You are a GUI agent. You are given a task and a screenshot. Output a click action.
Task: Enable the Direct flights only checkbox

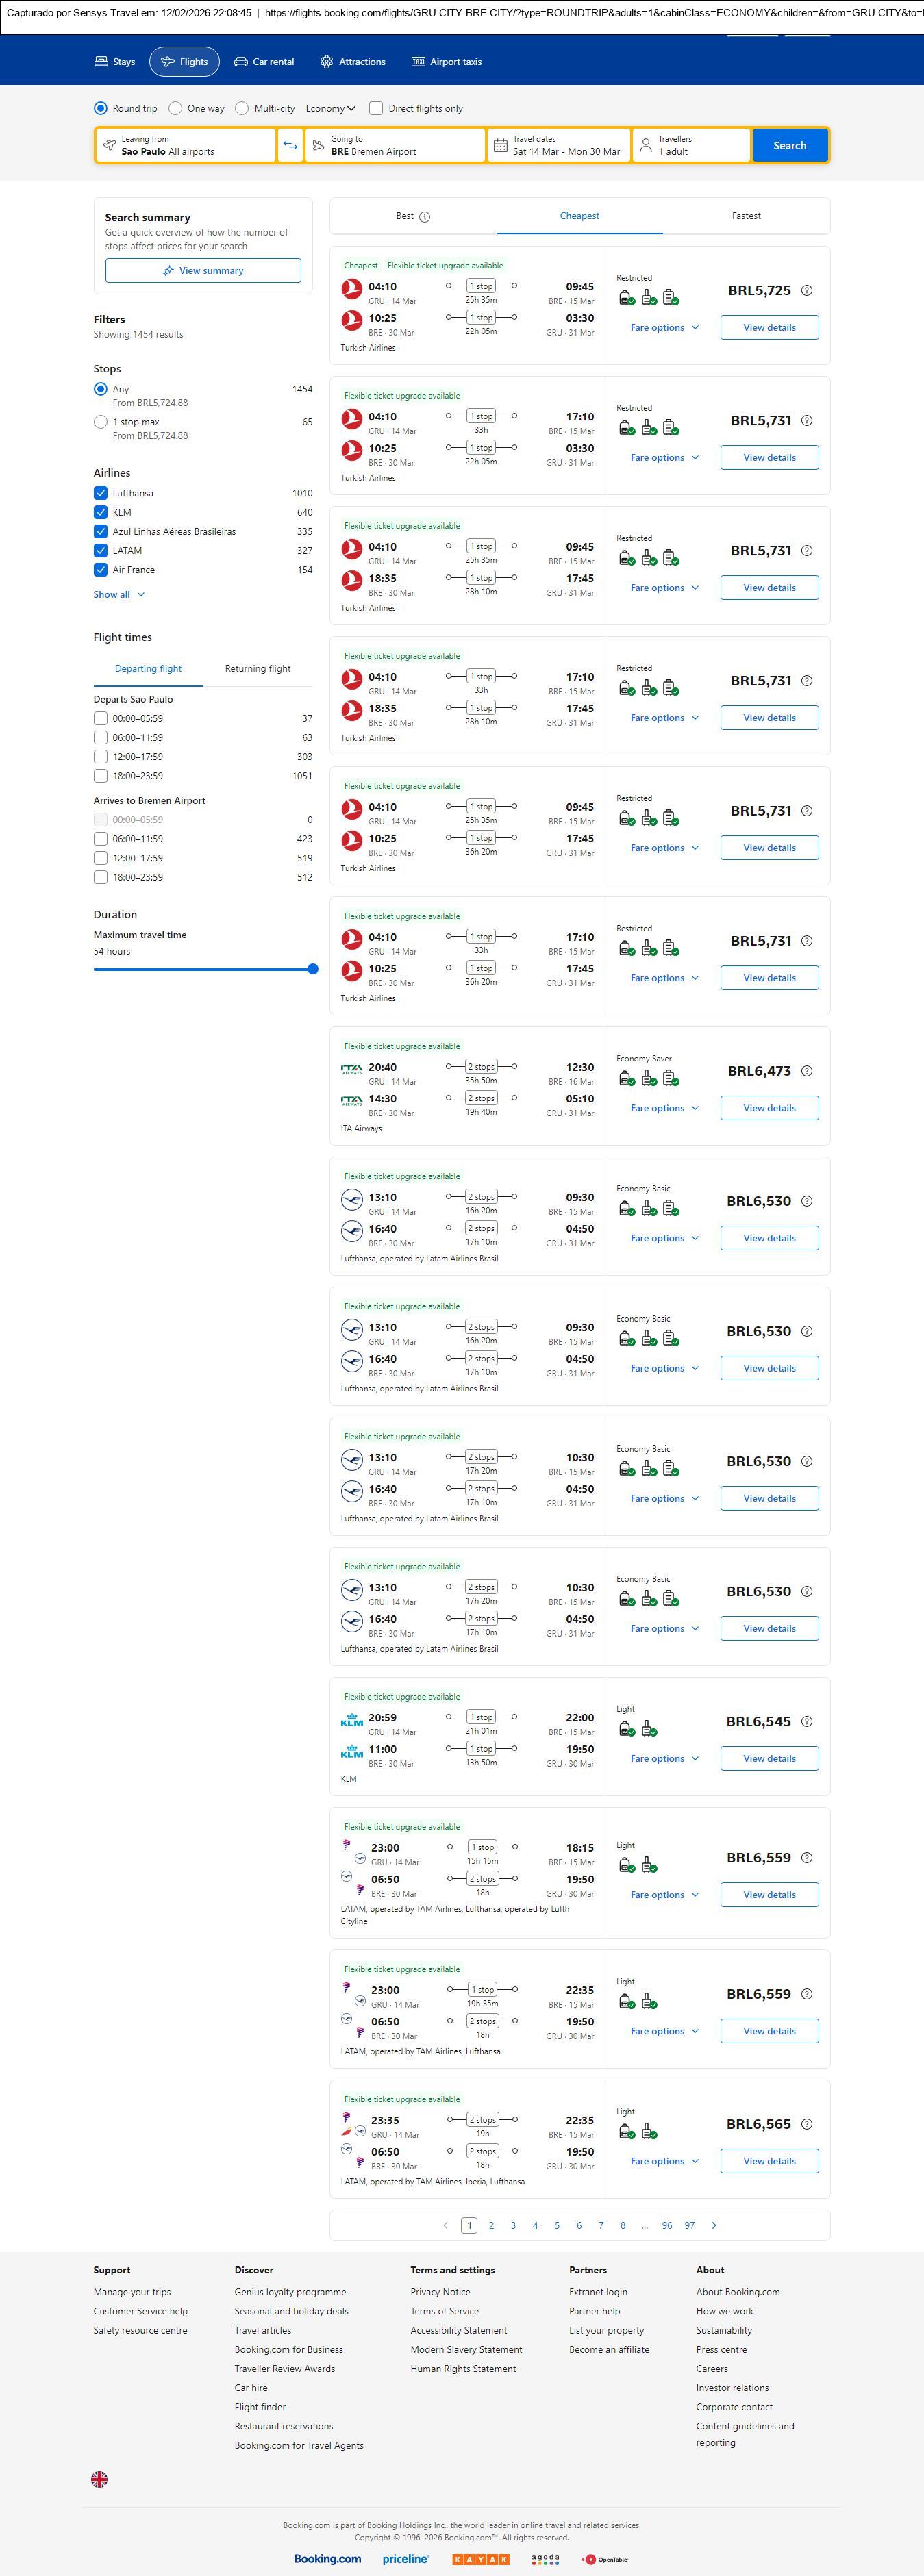pyautogui.click(x=376, y=108)
